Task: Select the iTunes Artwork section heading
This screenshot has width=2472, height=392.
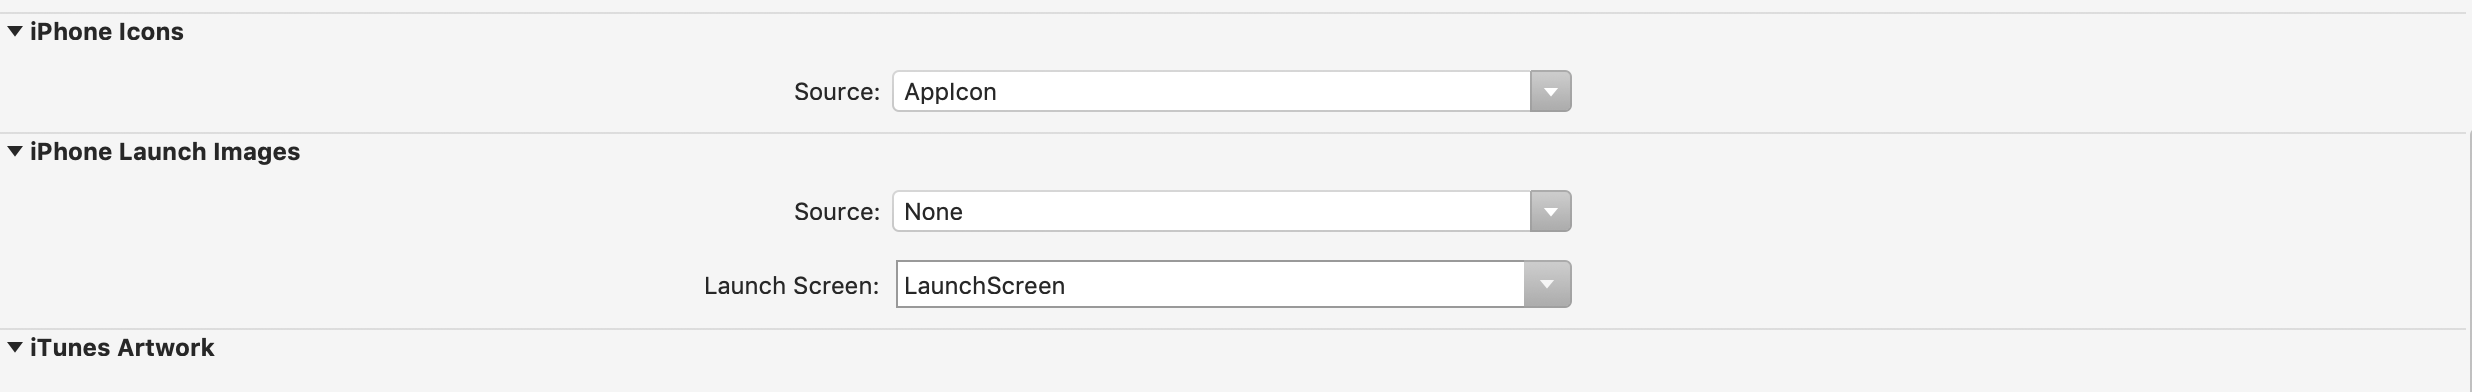Action: pos(122,348)
